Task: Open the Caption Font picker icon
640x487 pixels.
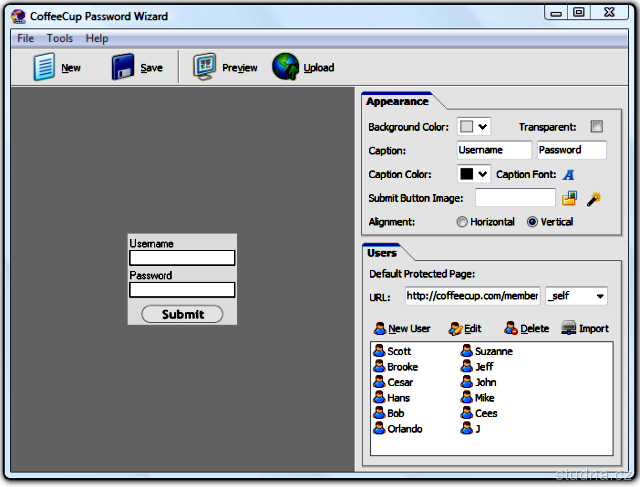Action: pos(568,174)
